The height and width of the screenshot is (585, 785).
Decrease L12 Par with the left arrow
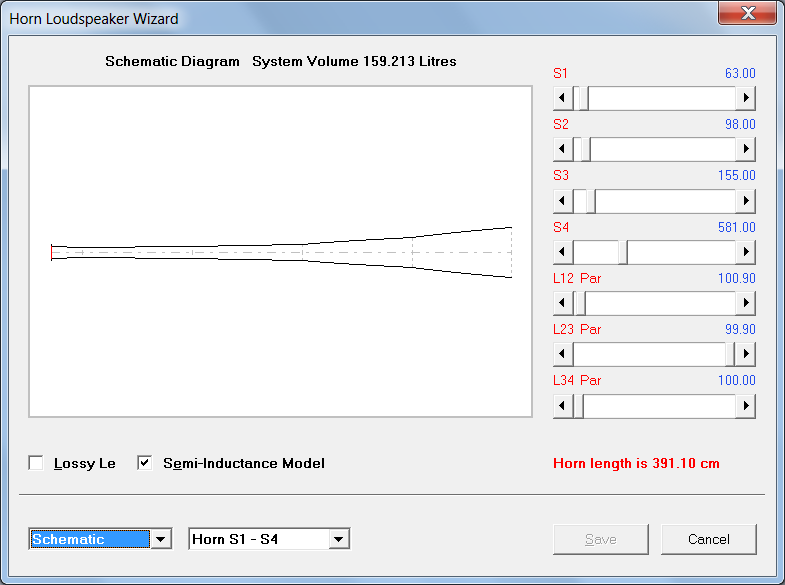coord(563,303)
